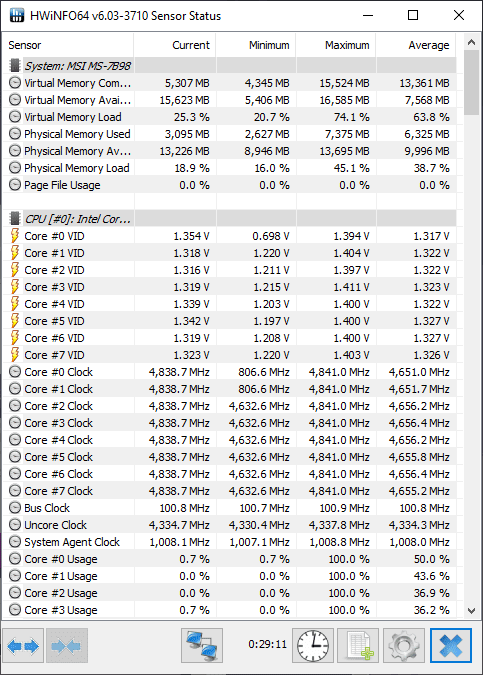483x675 pixels.
Task: Click the HWiNFO64 title bar app icon
Action: click(x=17, y=15)
